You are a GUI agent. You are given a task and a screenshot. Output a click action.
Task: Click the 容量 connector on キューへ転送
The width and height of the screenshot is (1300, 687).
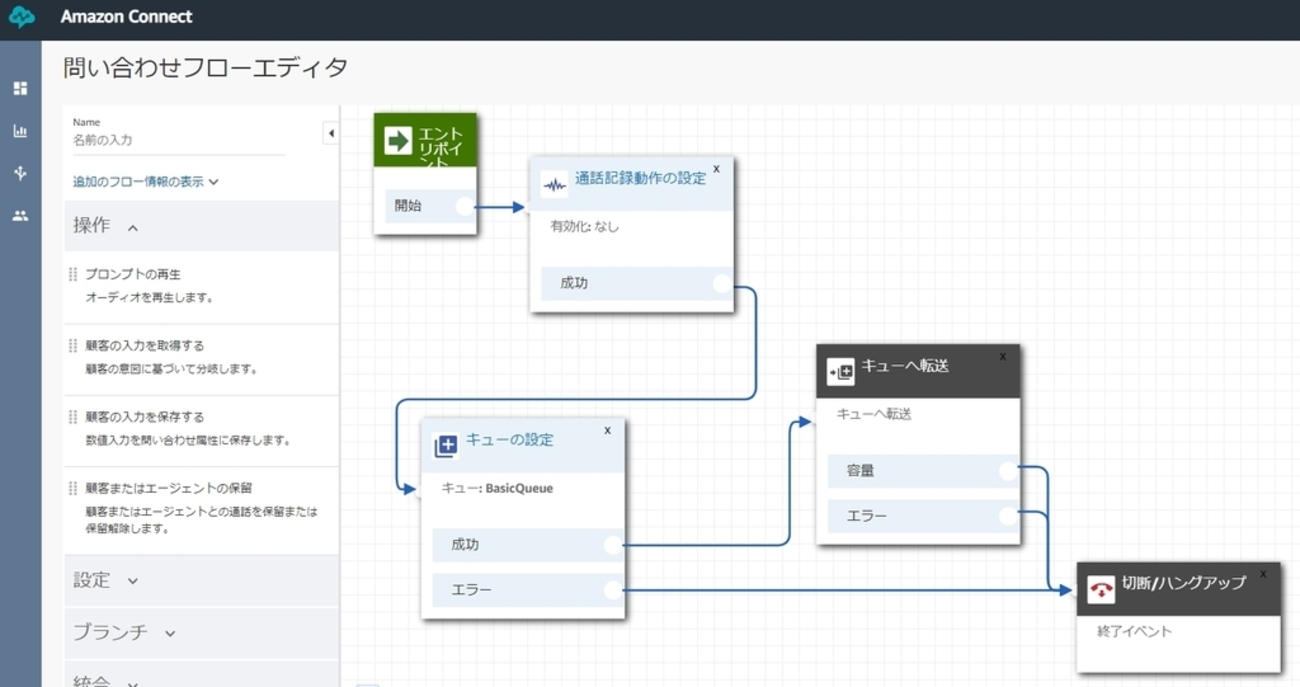pos(1009,471)
